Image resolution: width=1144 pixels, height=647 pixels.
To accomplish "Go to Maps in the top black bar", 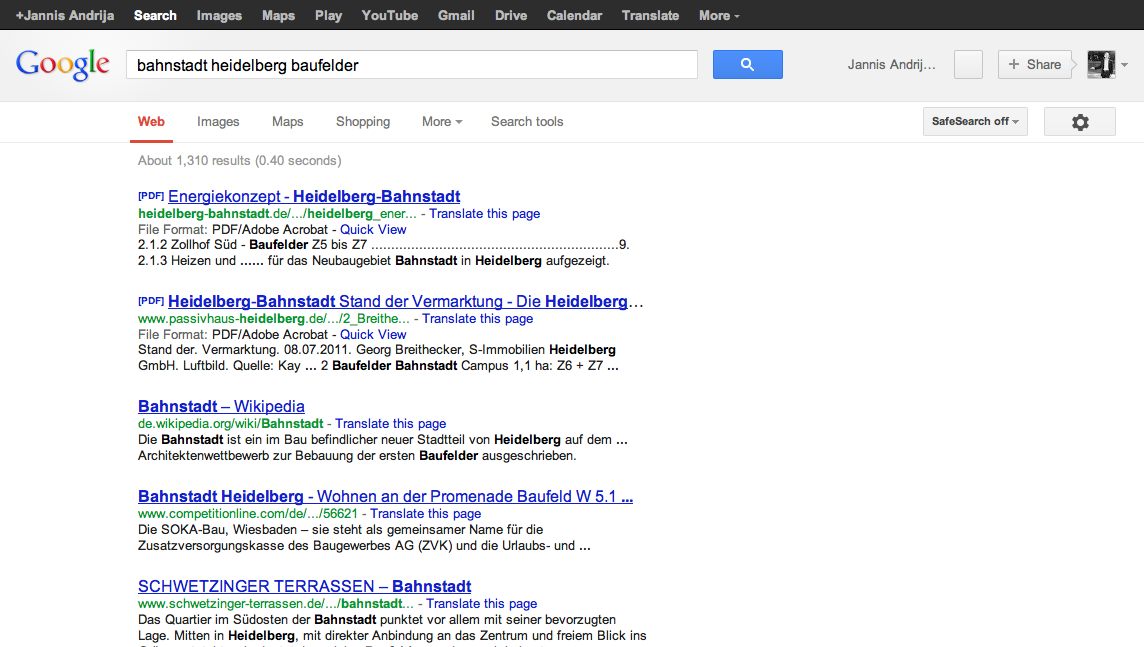I will tap(278, 15).
